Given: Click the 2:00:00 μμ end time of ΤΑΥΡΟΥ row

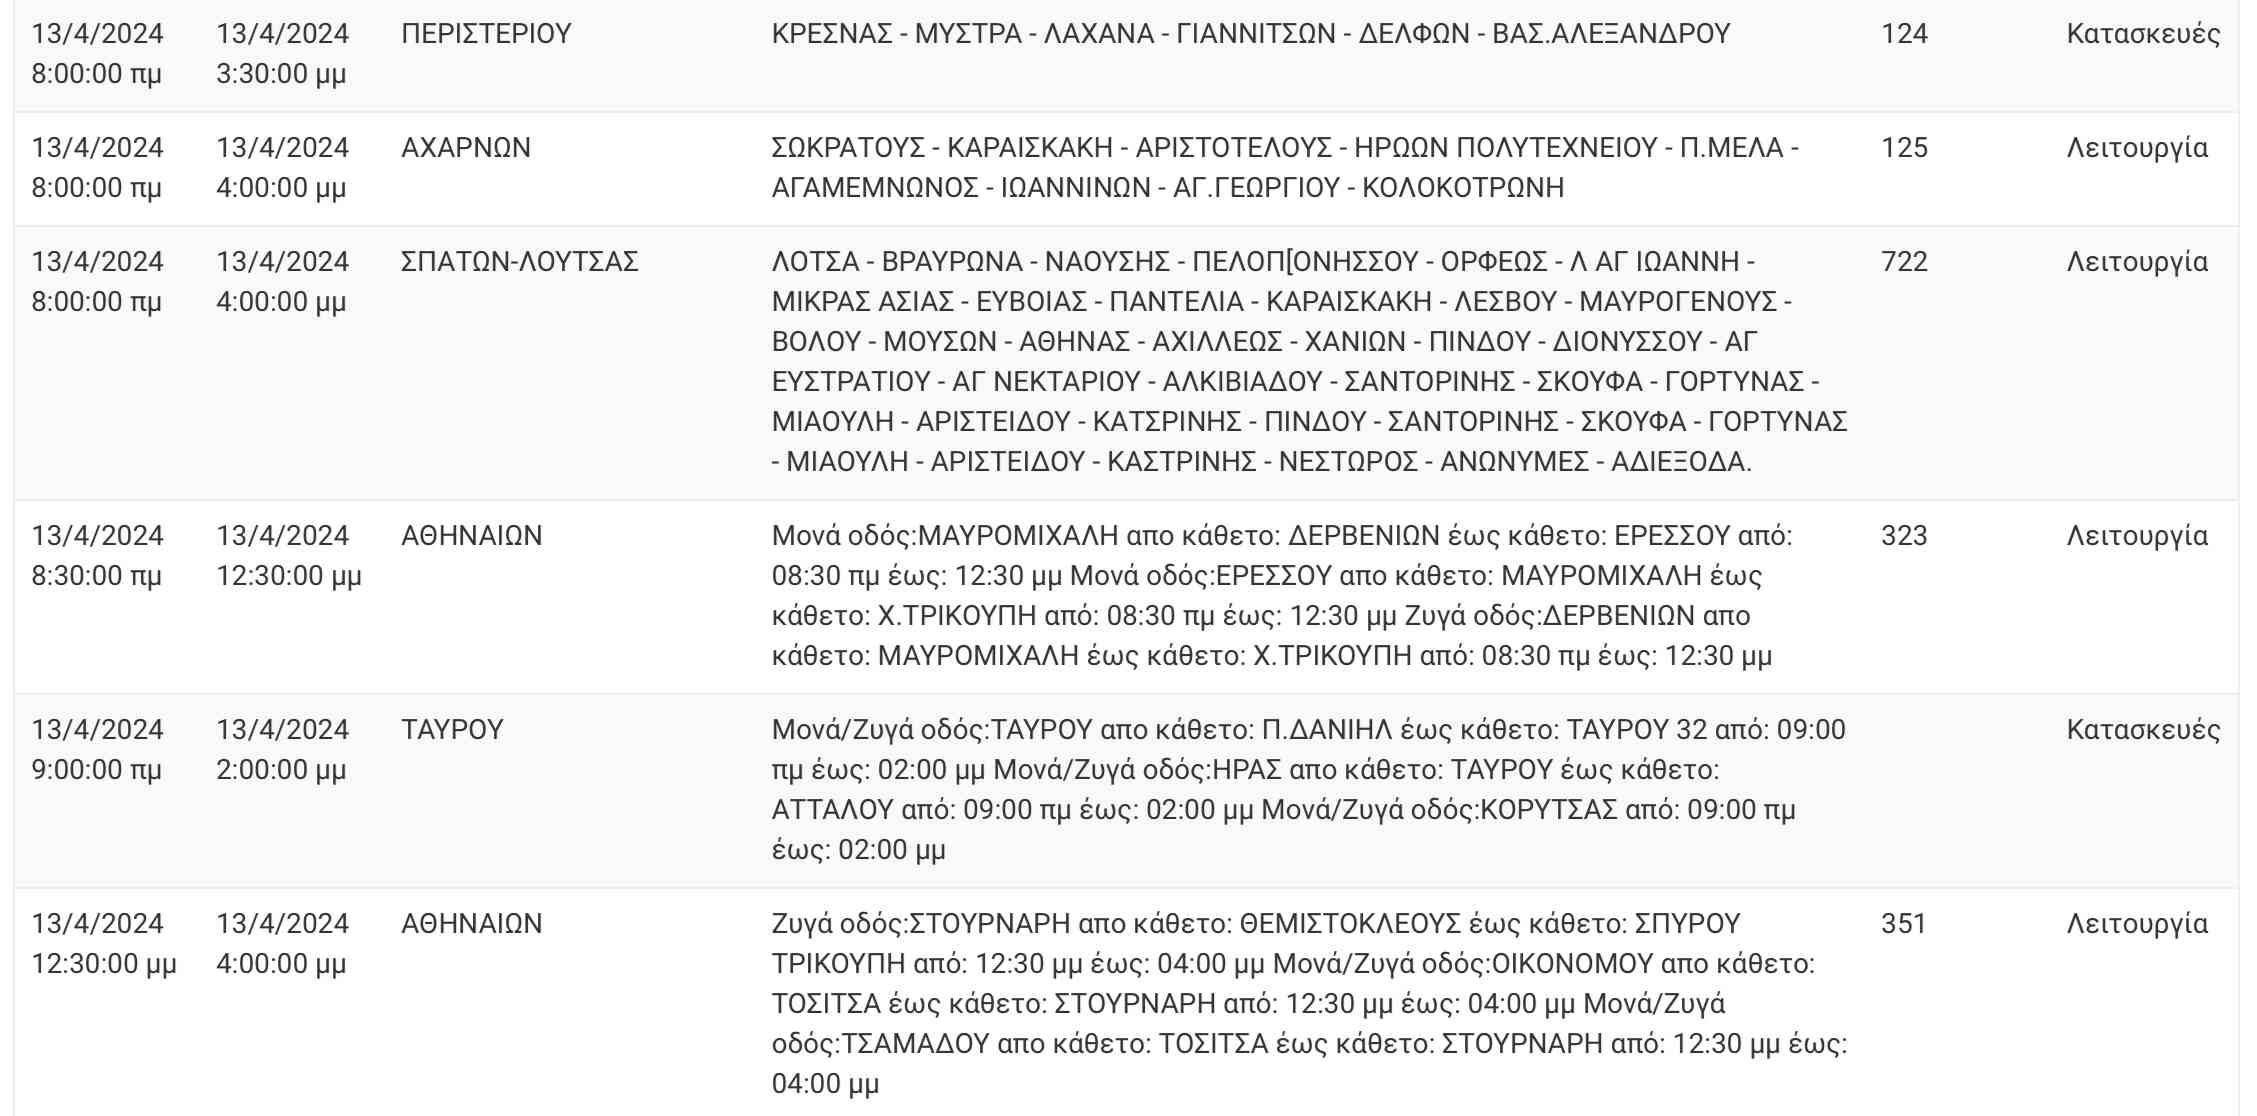Looking at the screenshot, I should click(x=281, y=770).
